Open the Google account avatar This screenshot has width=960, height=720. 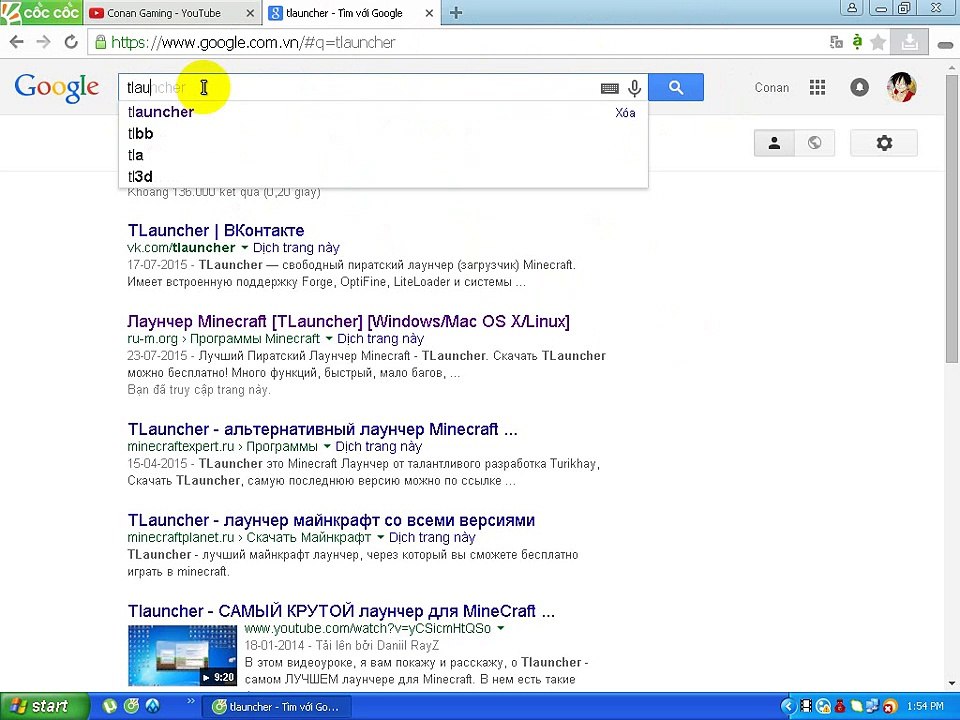point(901,87)
